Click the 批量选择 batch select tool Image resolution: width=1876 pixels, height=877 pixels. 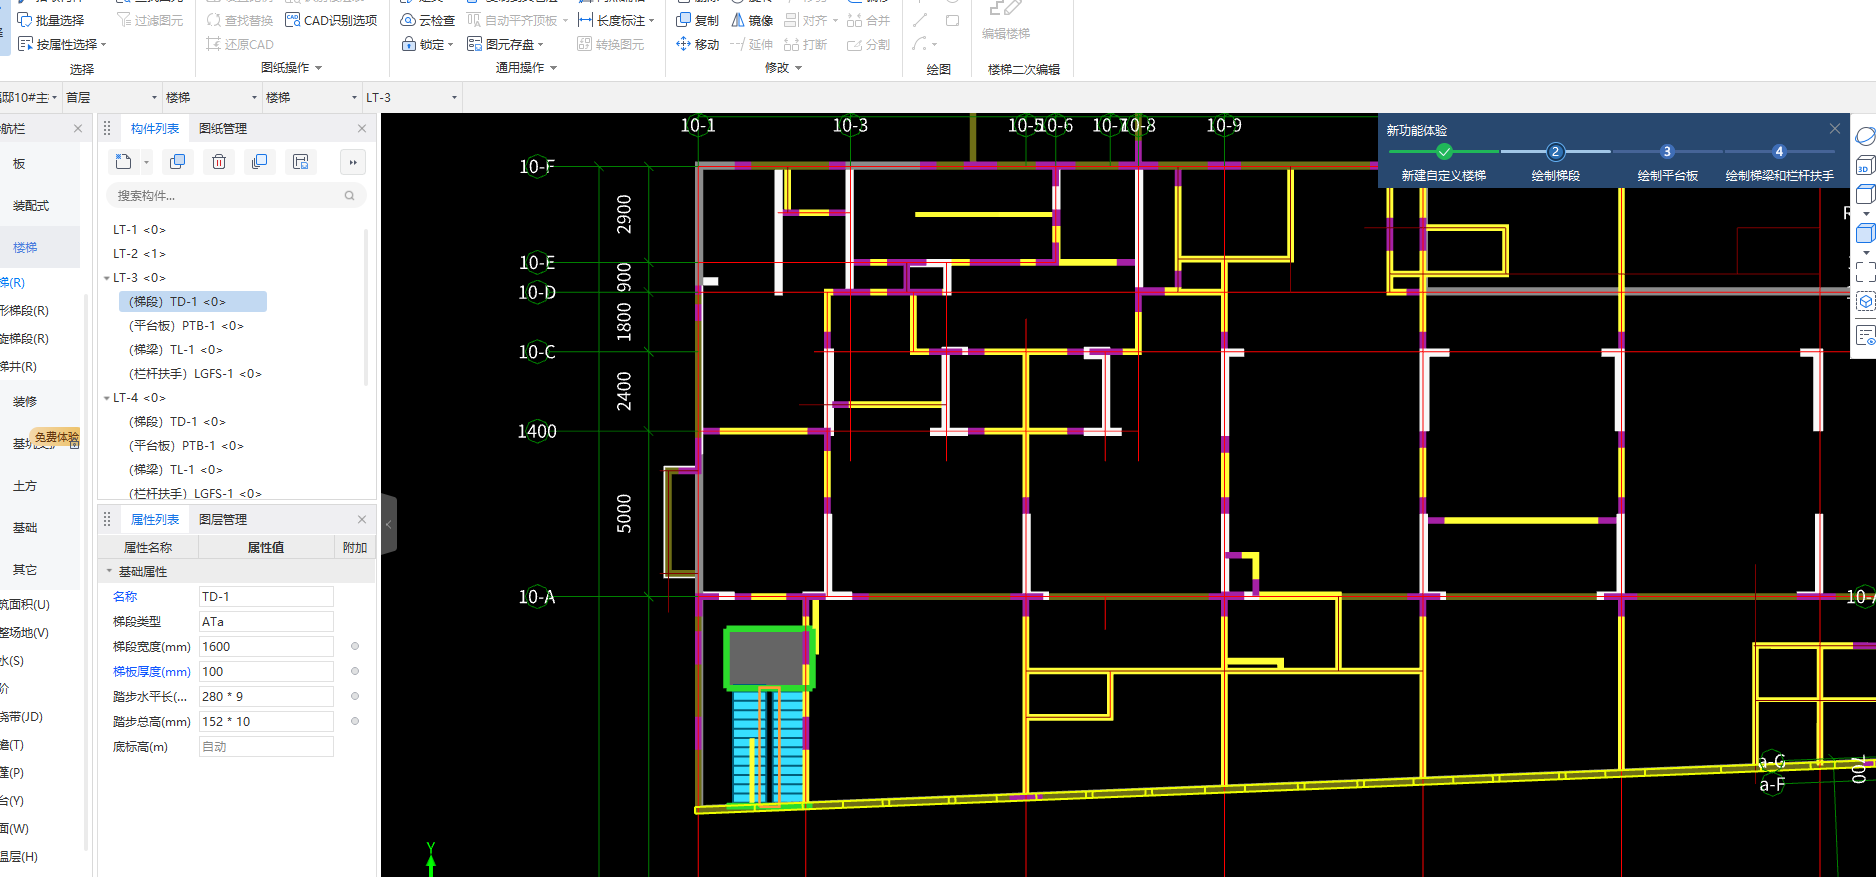pyautogui.click(x=51, y=20)
